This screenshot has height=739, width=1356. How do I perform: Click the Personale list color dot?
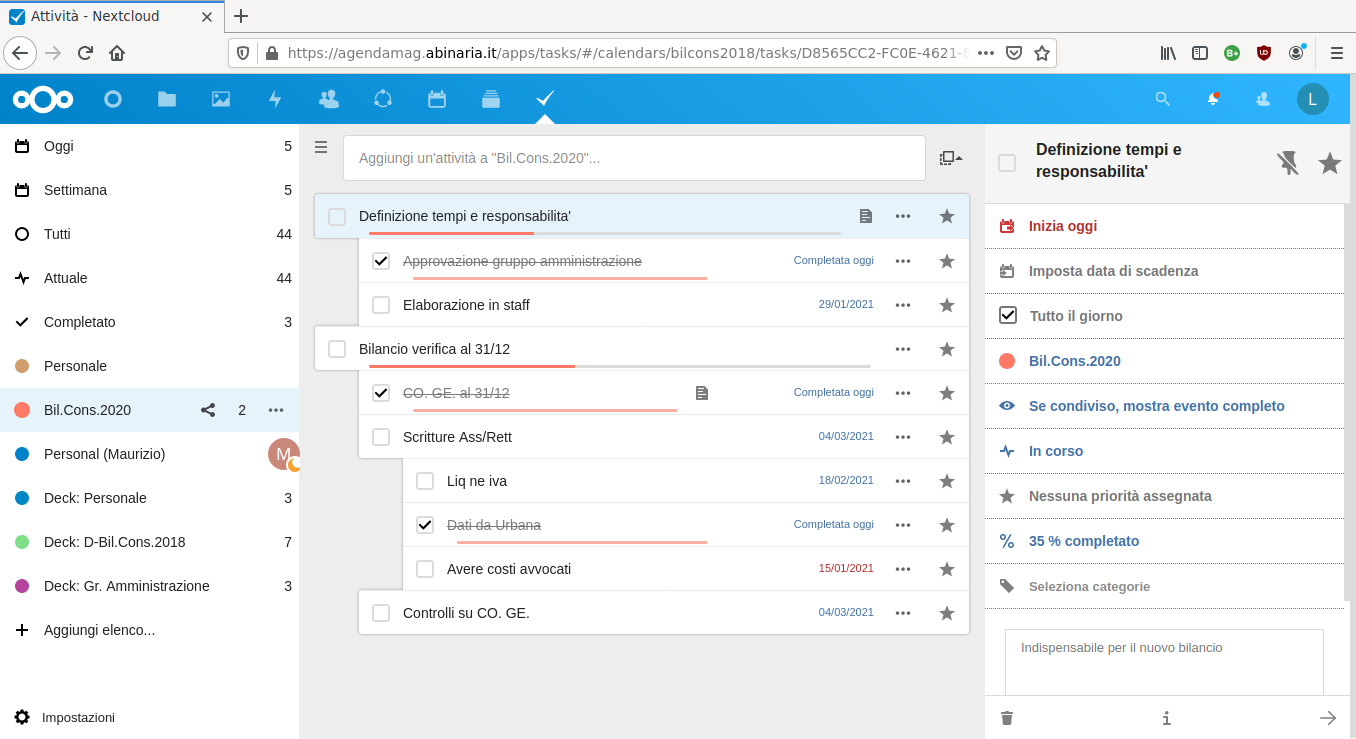coord(22,366)
